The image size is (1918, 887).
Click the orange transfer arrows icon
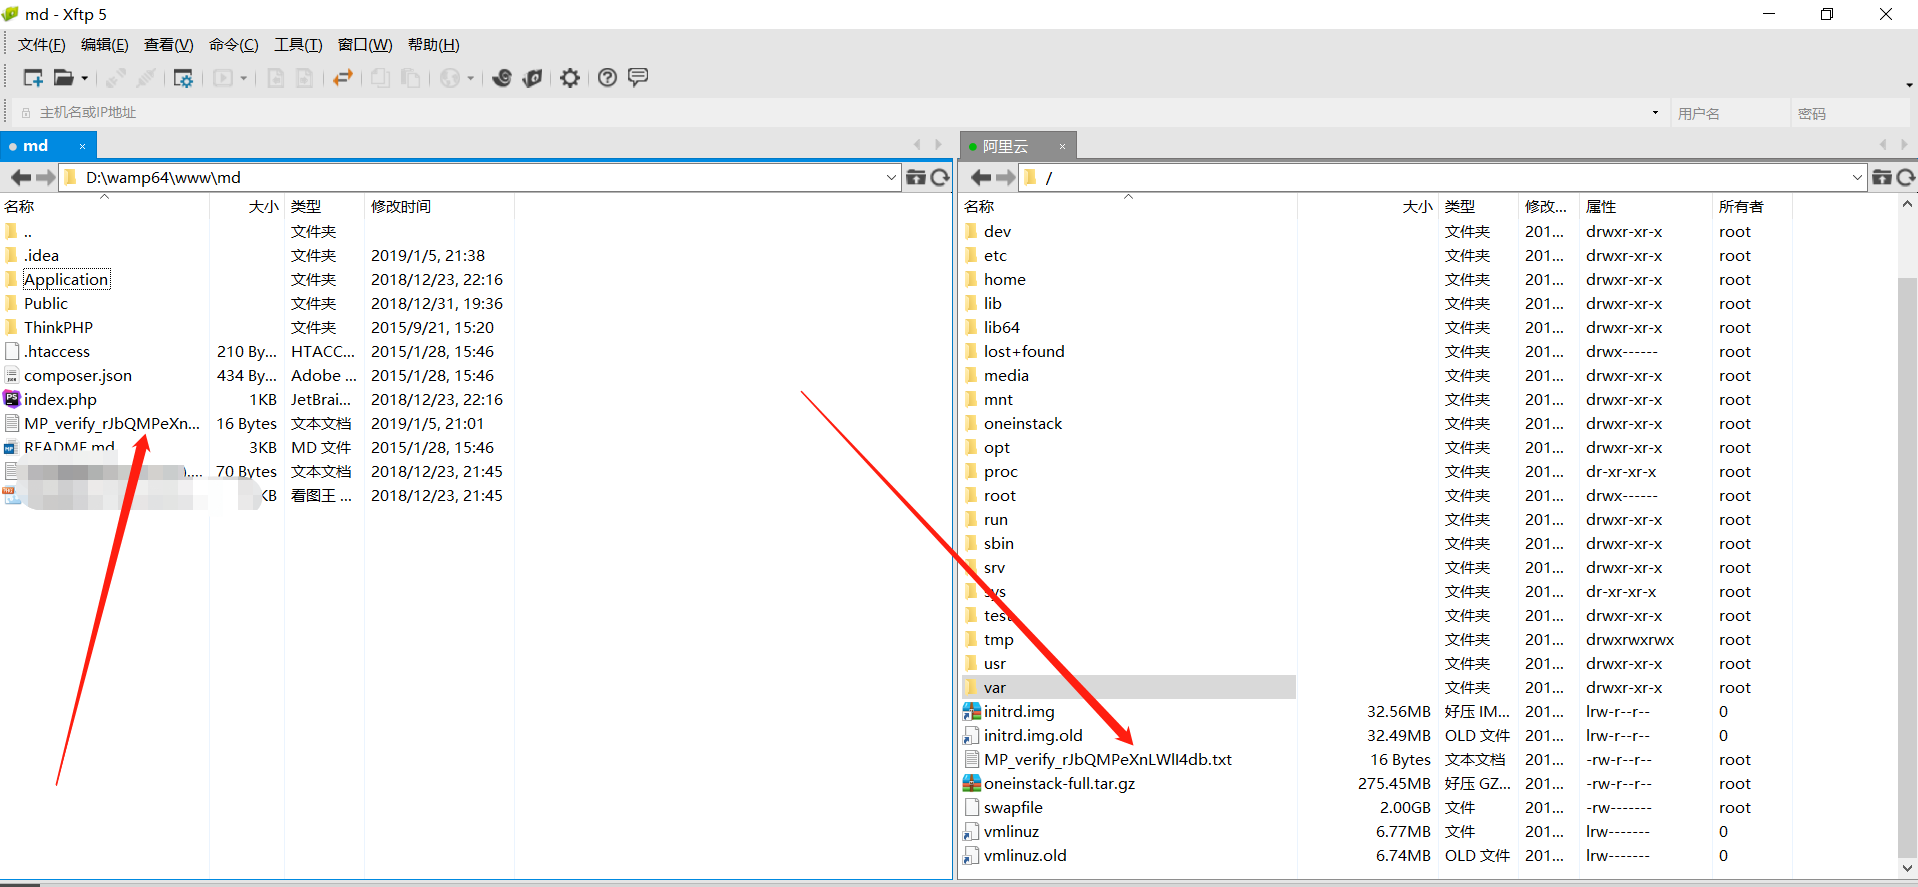tap(343, 78)
